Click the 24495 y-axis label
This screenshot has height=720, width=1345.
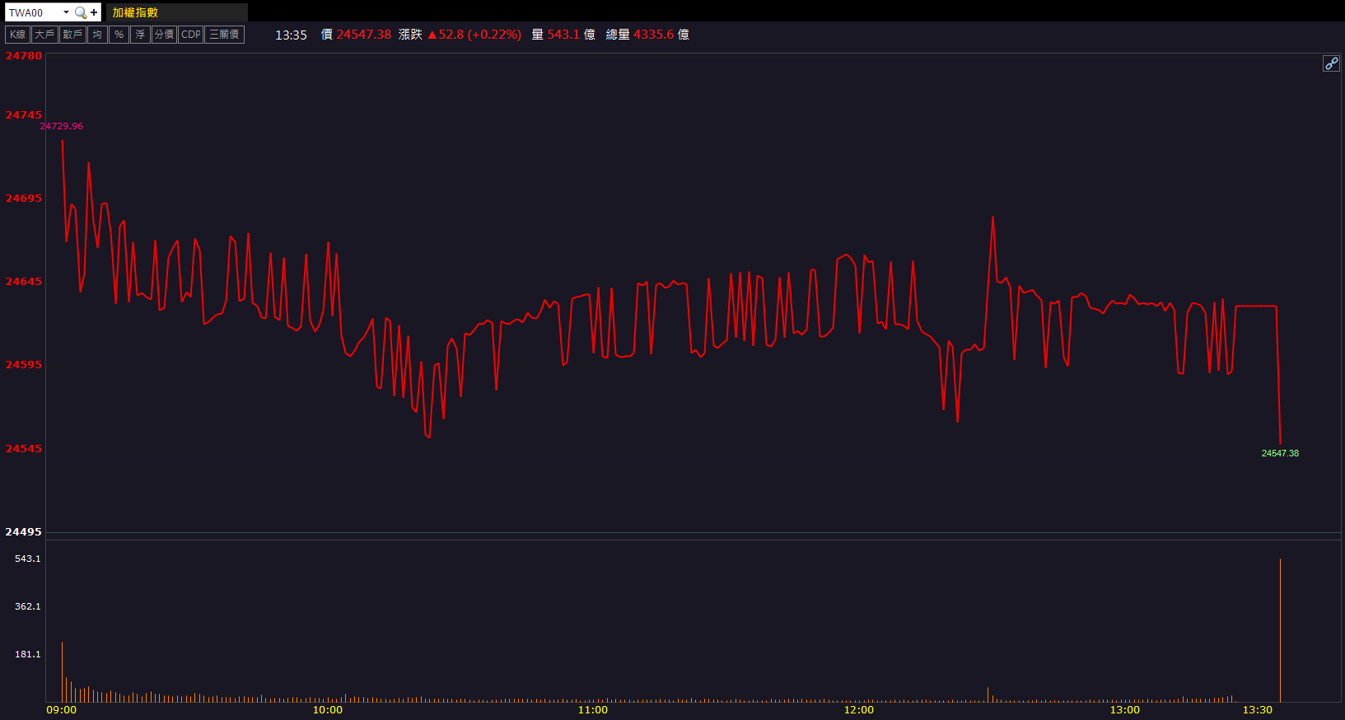(24, 531)
